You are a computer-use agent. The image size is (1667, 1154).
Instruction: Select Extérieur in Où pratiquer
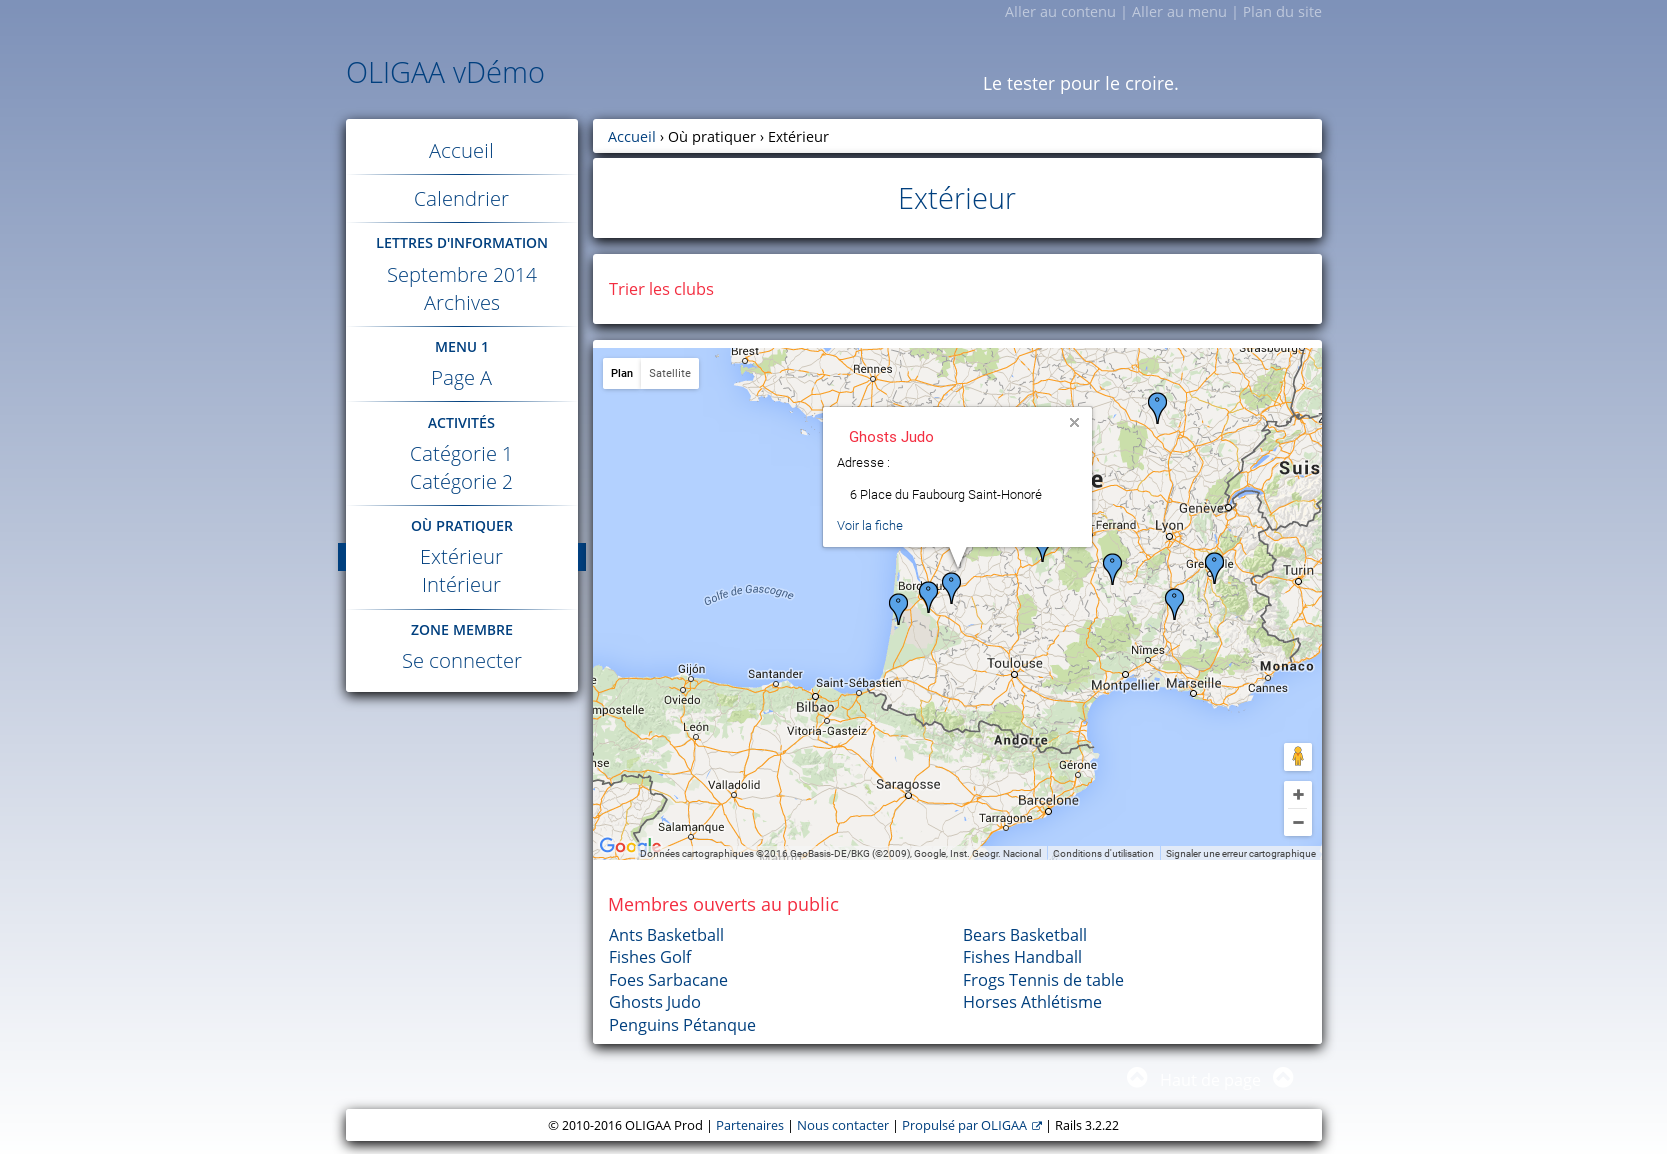461,557
